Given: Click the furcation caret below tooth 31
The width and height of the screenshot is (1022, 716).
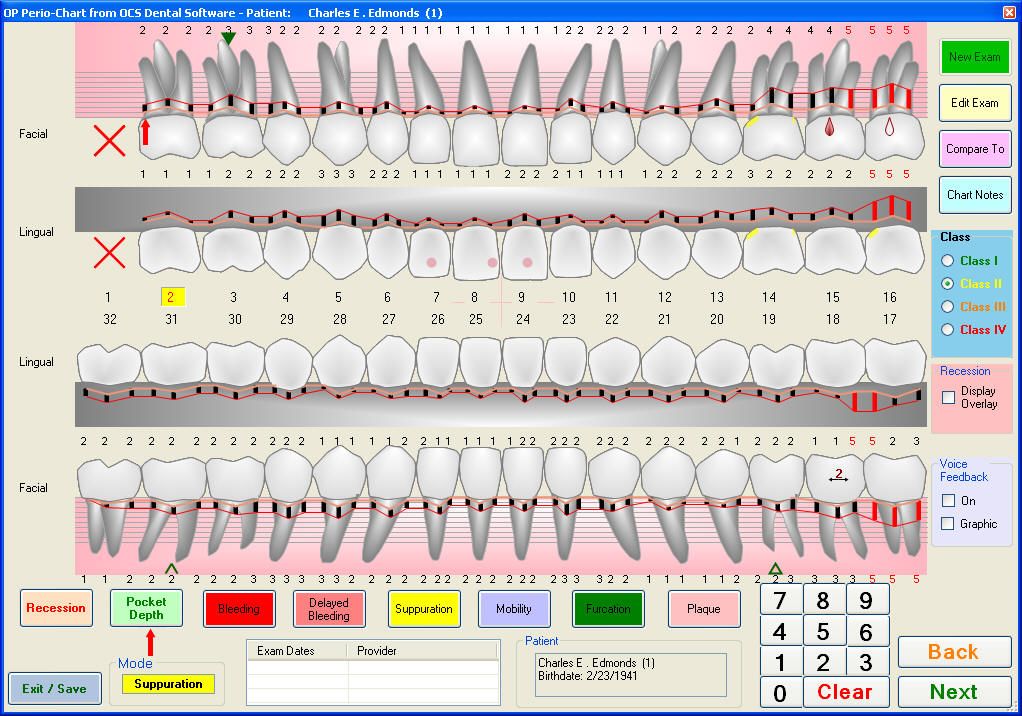Looking at the screenshot, I should [171, 568].
